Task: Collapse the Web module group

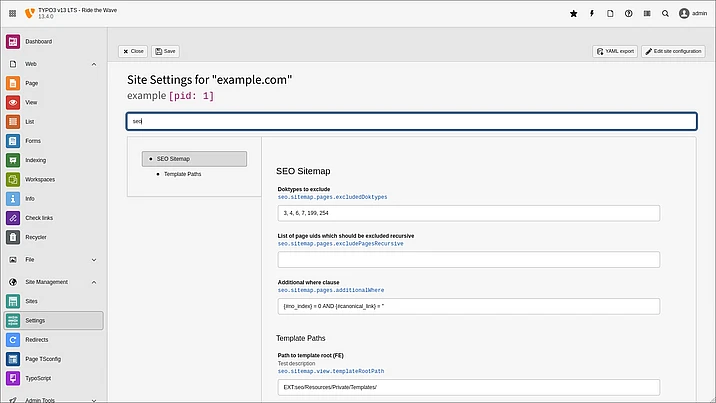Action: click(93, 64)
